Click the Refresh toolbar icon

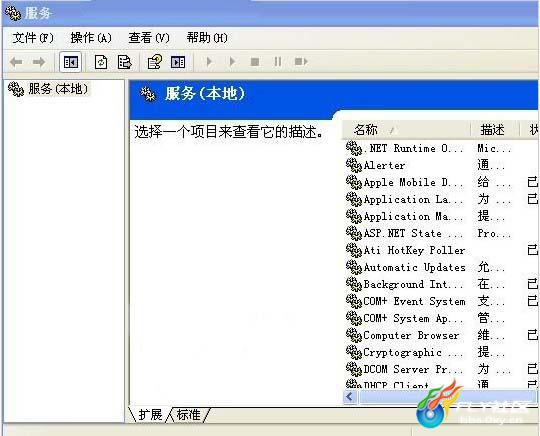[x=101, y=62]
